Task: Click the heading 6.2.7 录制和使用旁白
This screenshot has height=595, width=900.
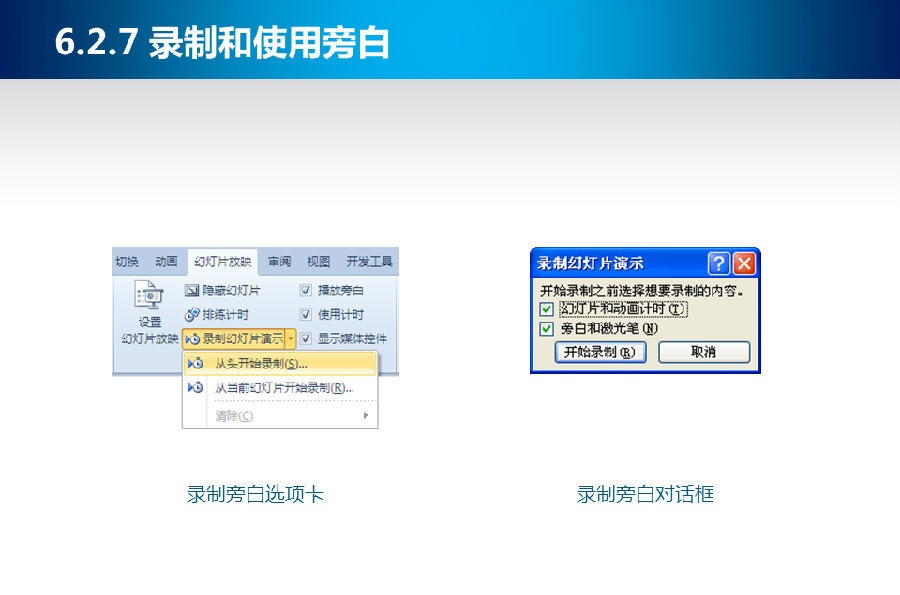Action: (222, 42)
